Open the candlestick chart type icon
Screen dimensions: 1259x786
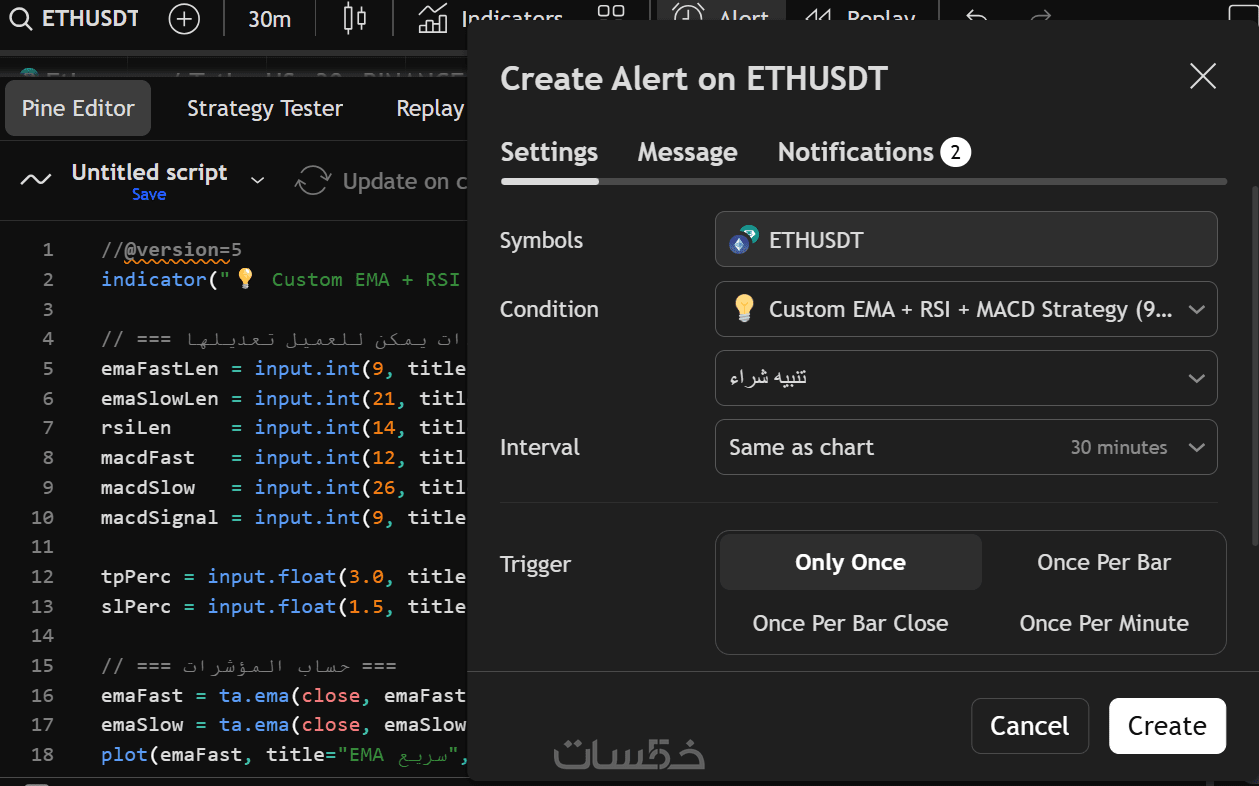click(354, 19)
